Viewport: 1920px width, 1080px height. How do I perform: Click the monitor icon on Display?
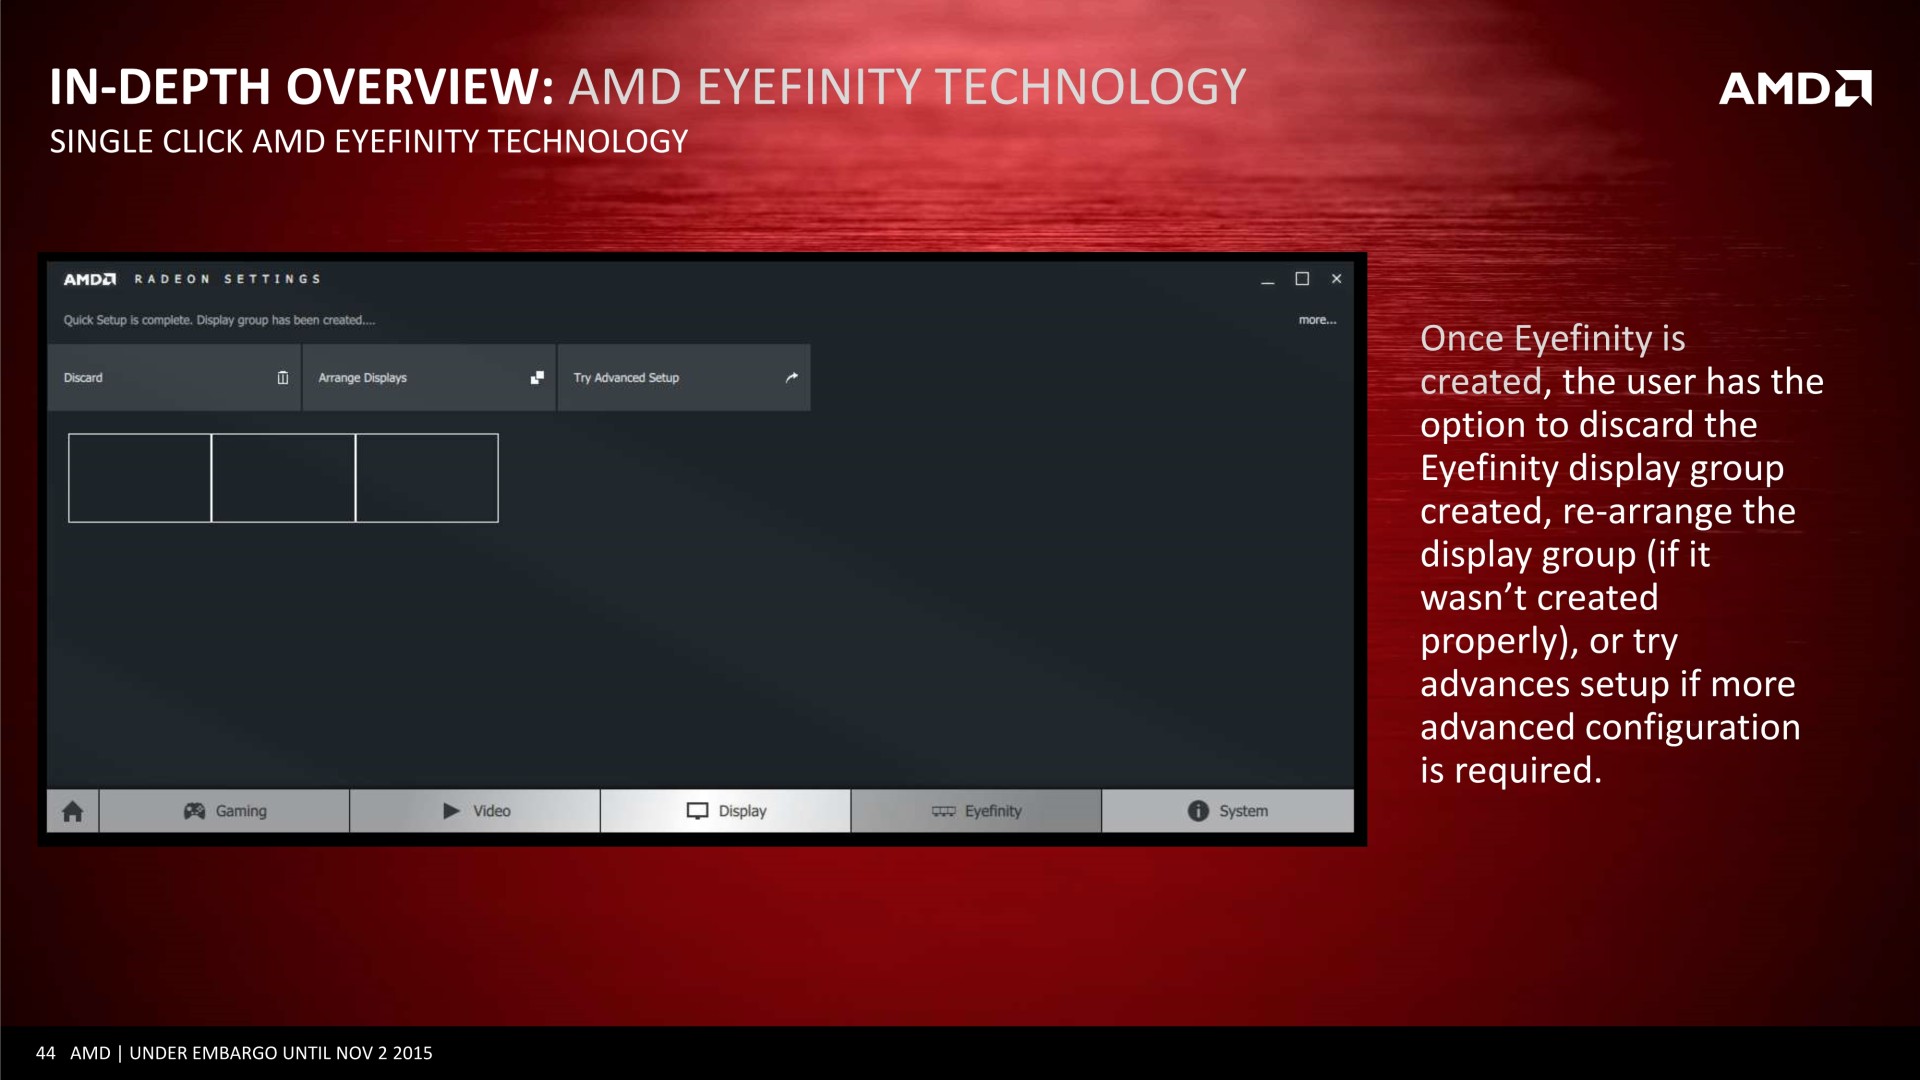coord(697,811)
